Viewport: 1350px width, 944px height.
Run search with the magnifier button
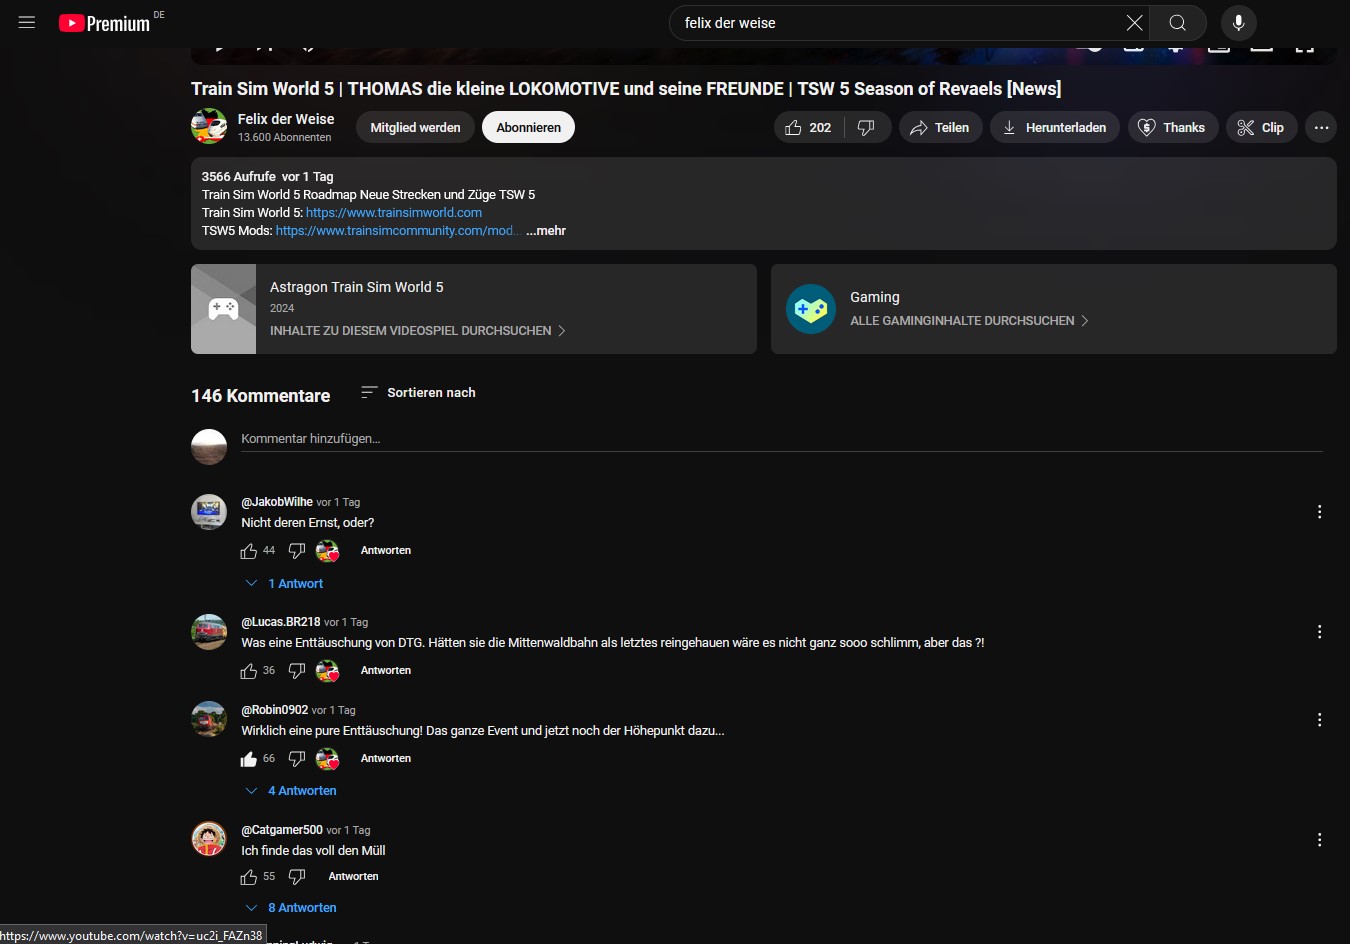[x=1178, y=23]
